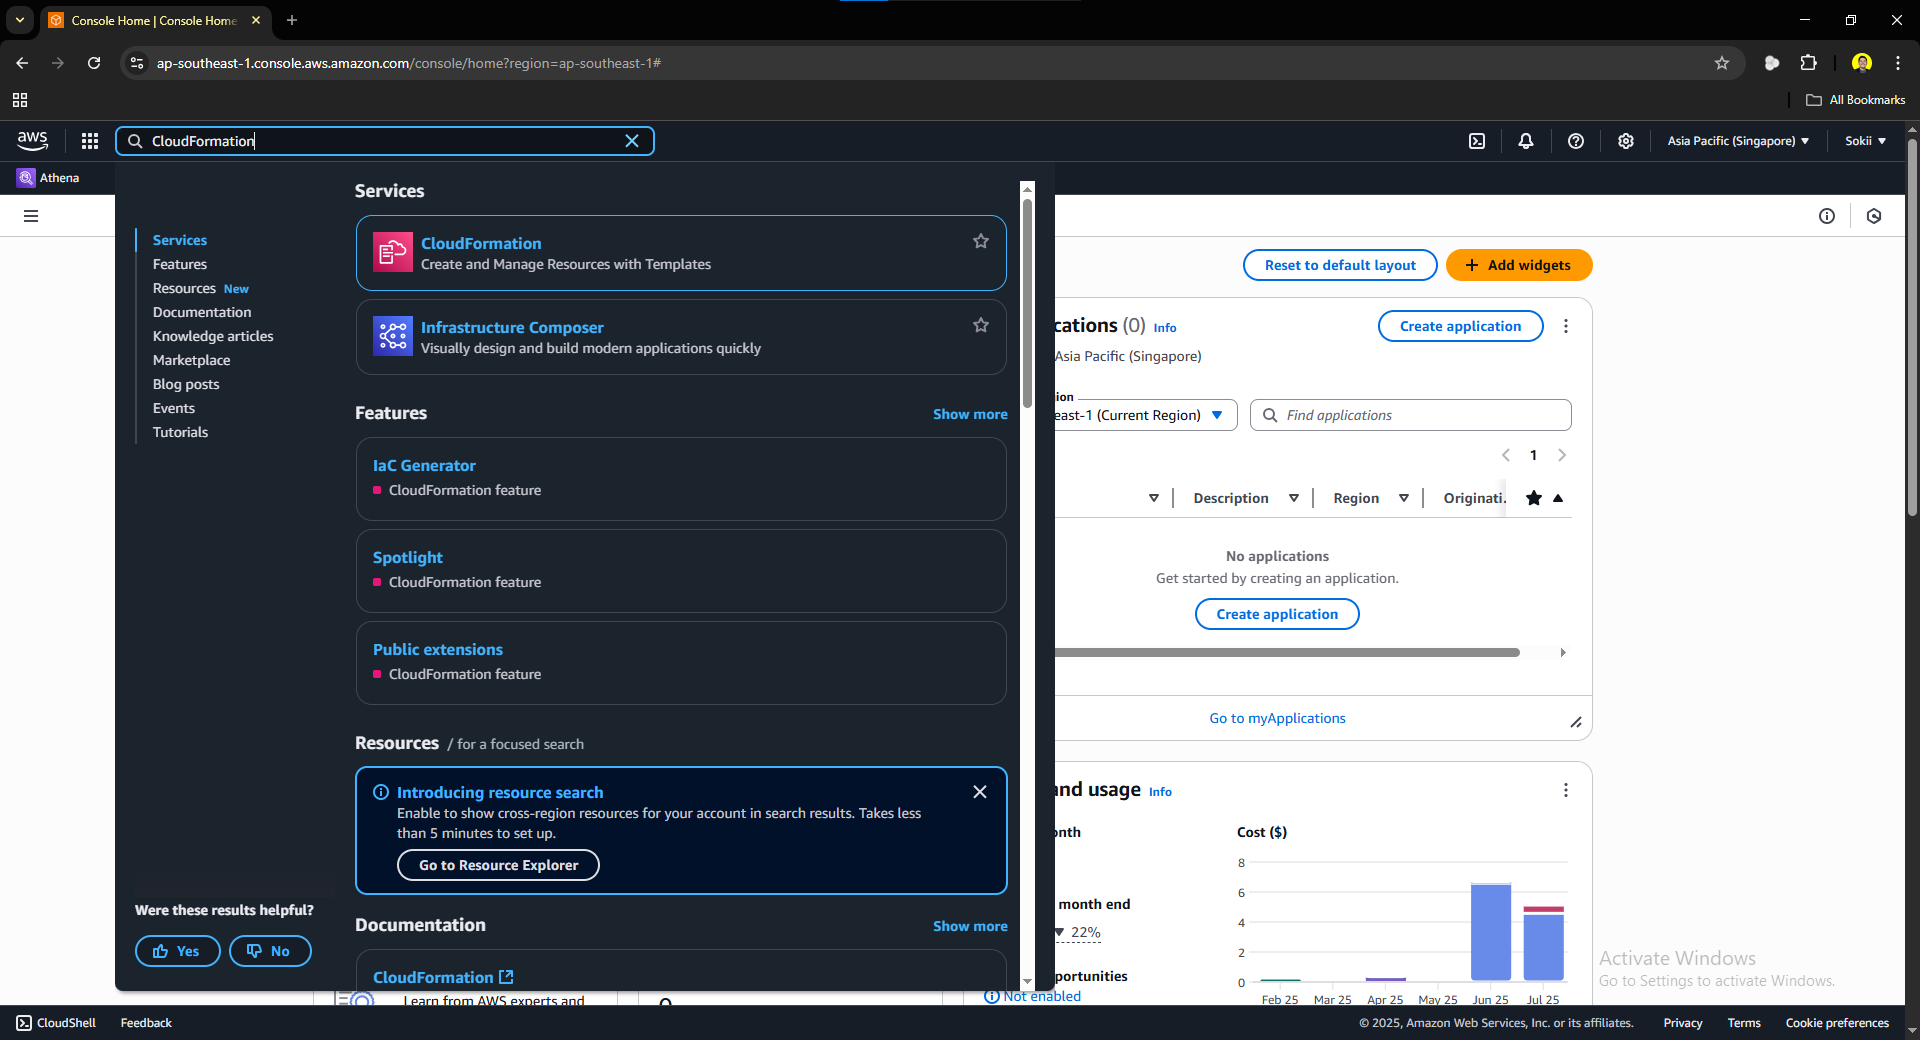Viewport: 1920px width, 1040px height.
Task: Click the CloudFormation service icon
Action: point(392,252)
